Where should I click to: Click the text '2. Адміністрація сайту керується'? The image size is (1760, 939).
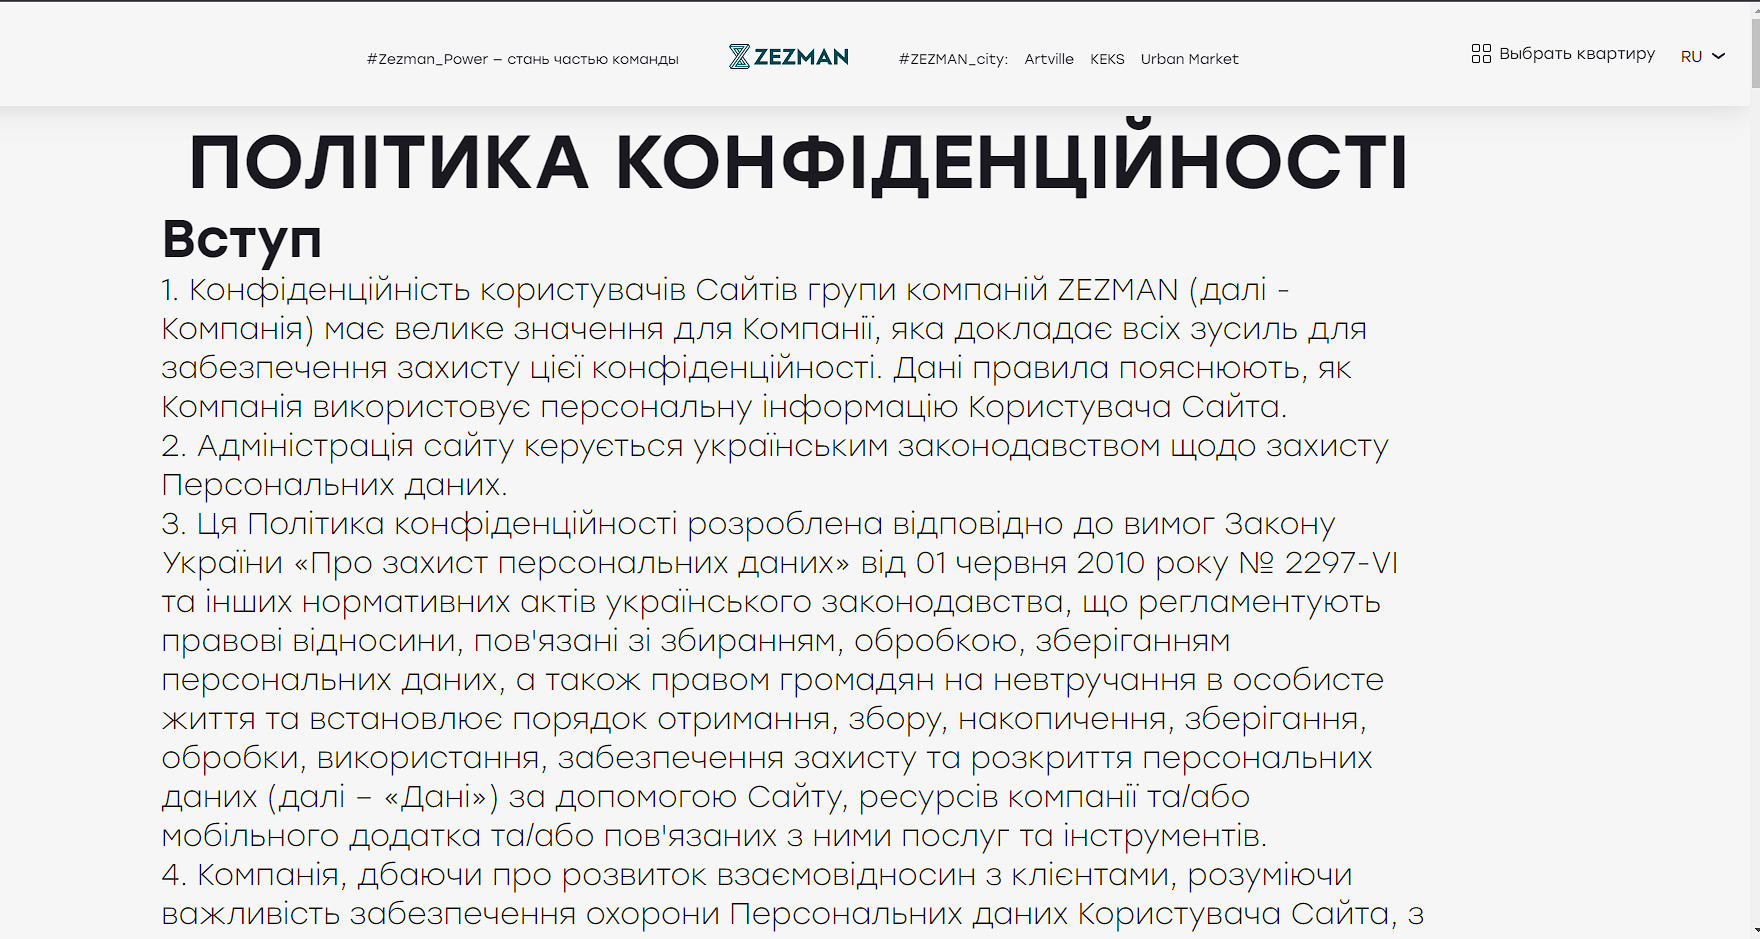pos(423,446)
